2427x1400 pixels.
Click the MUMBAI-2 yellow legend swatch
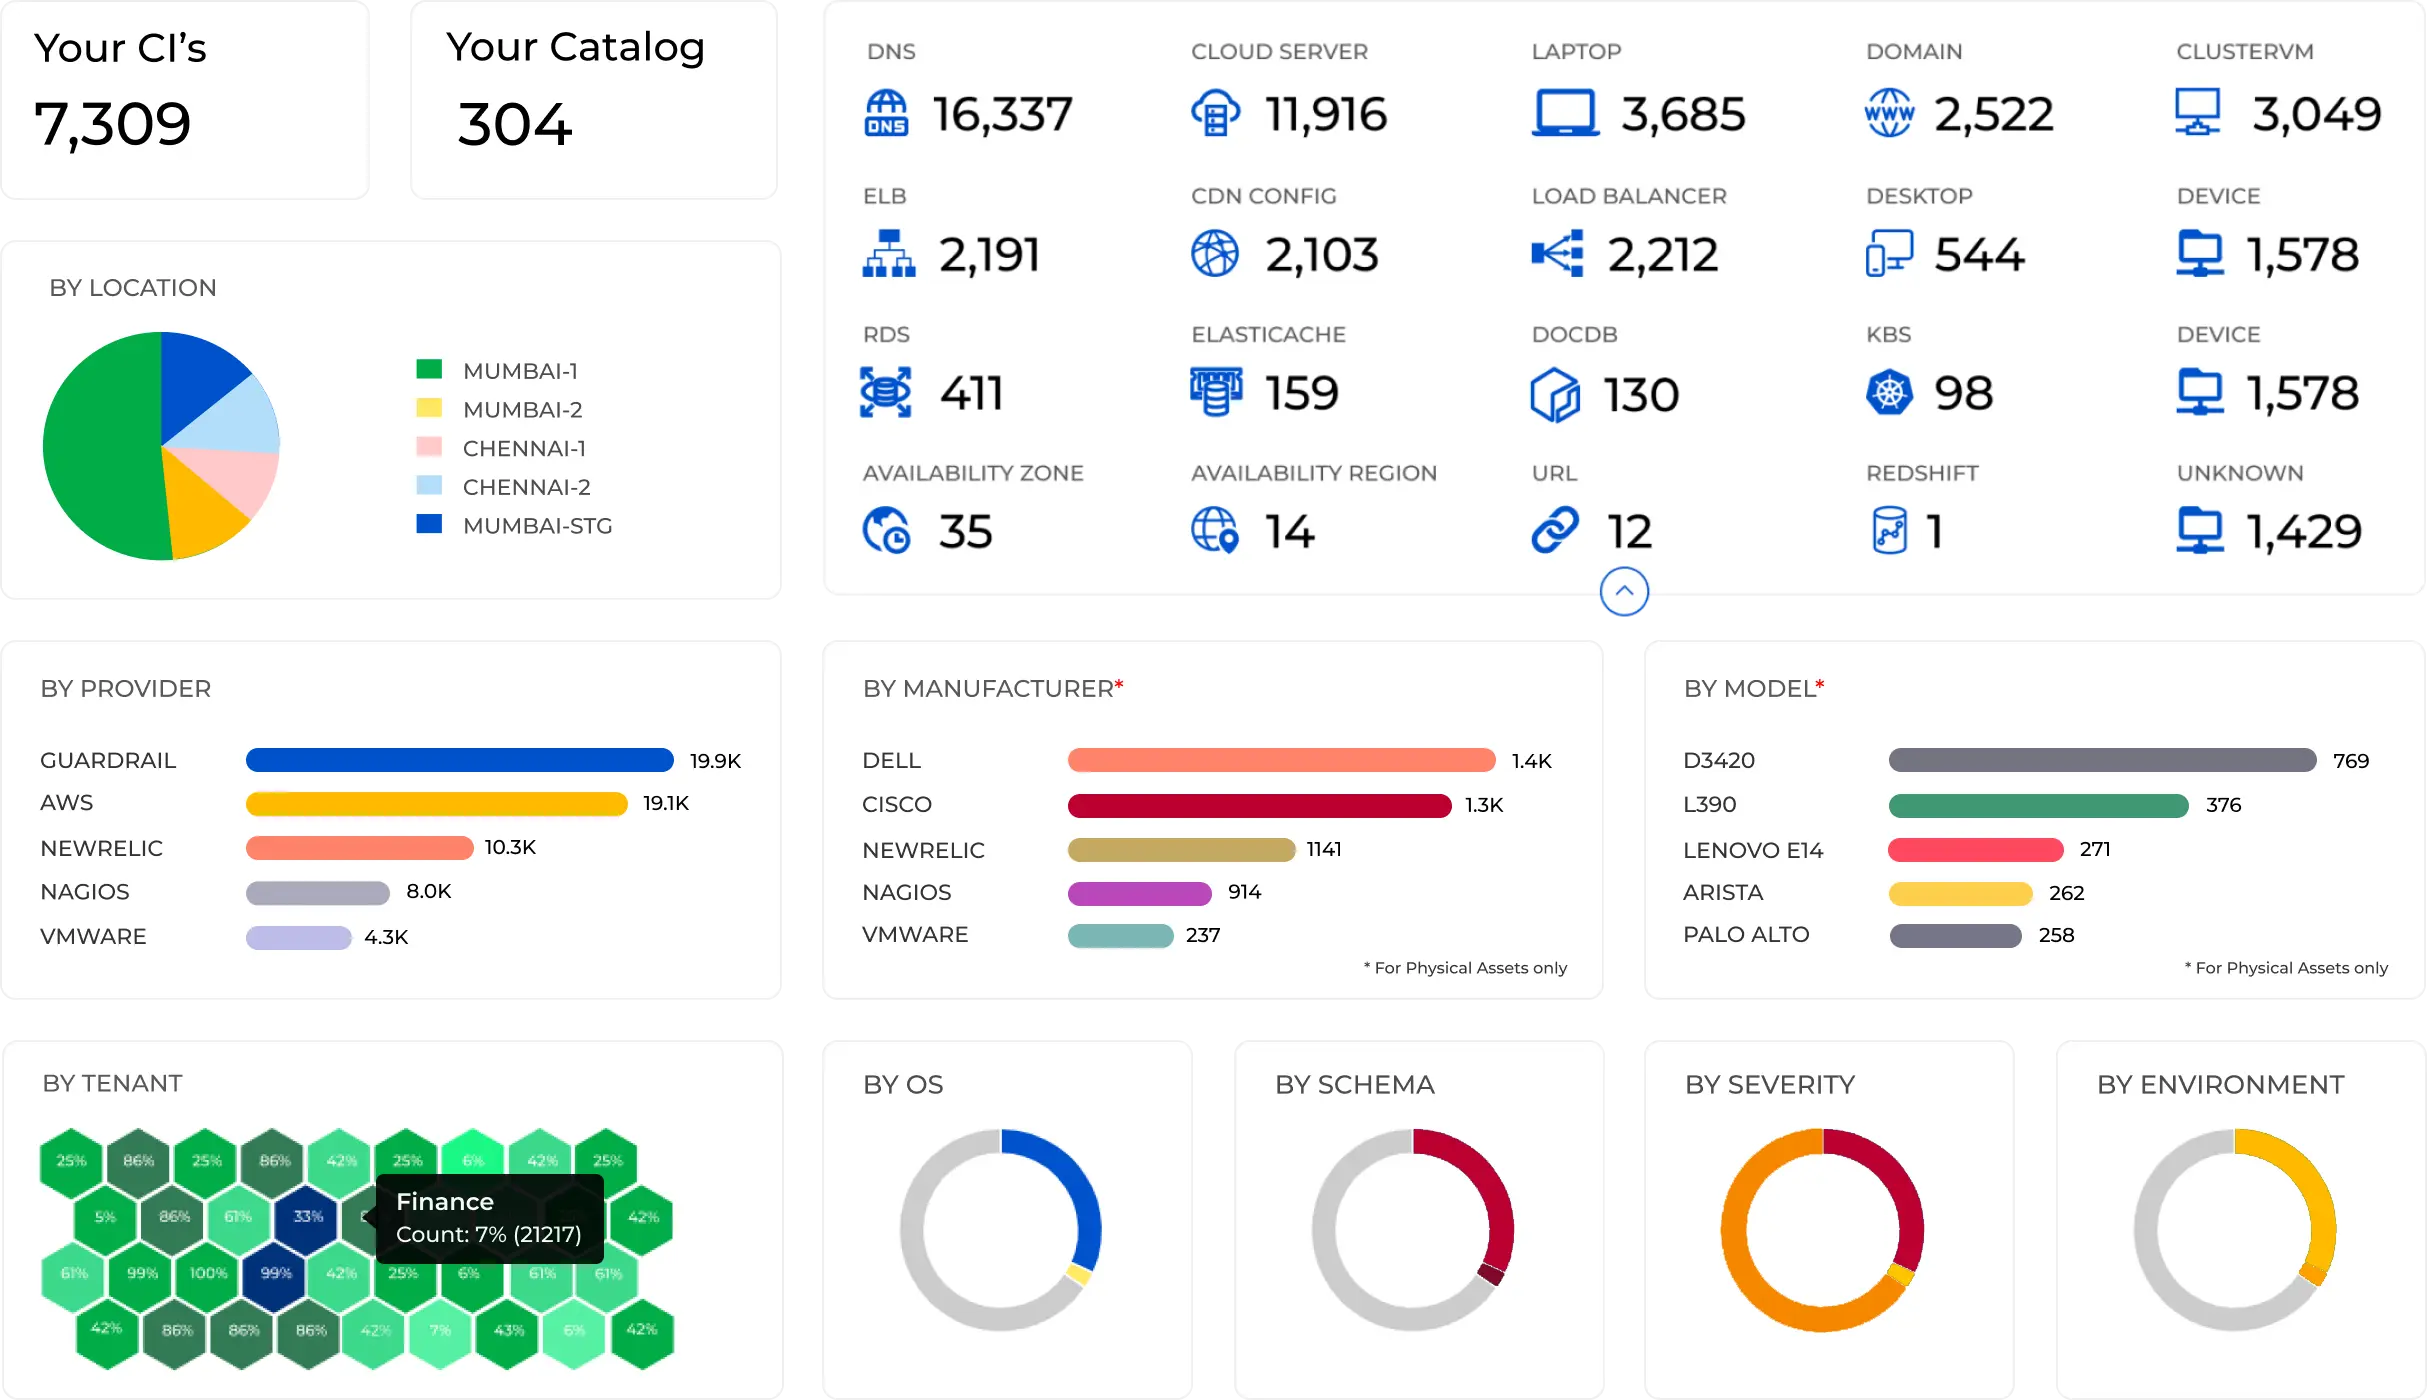(429, 408)
